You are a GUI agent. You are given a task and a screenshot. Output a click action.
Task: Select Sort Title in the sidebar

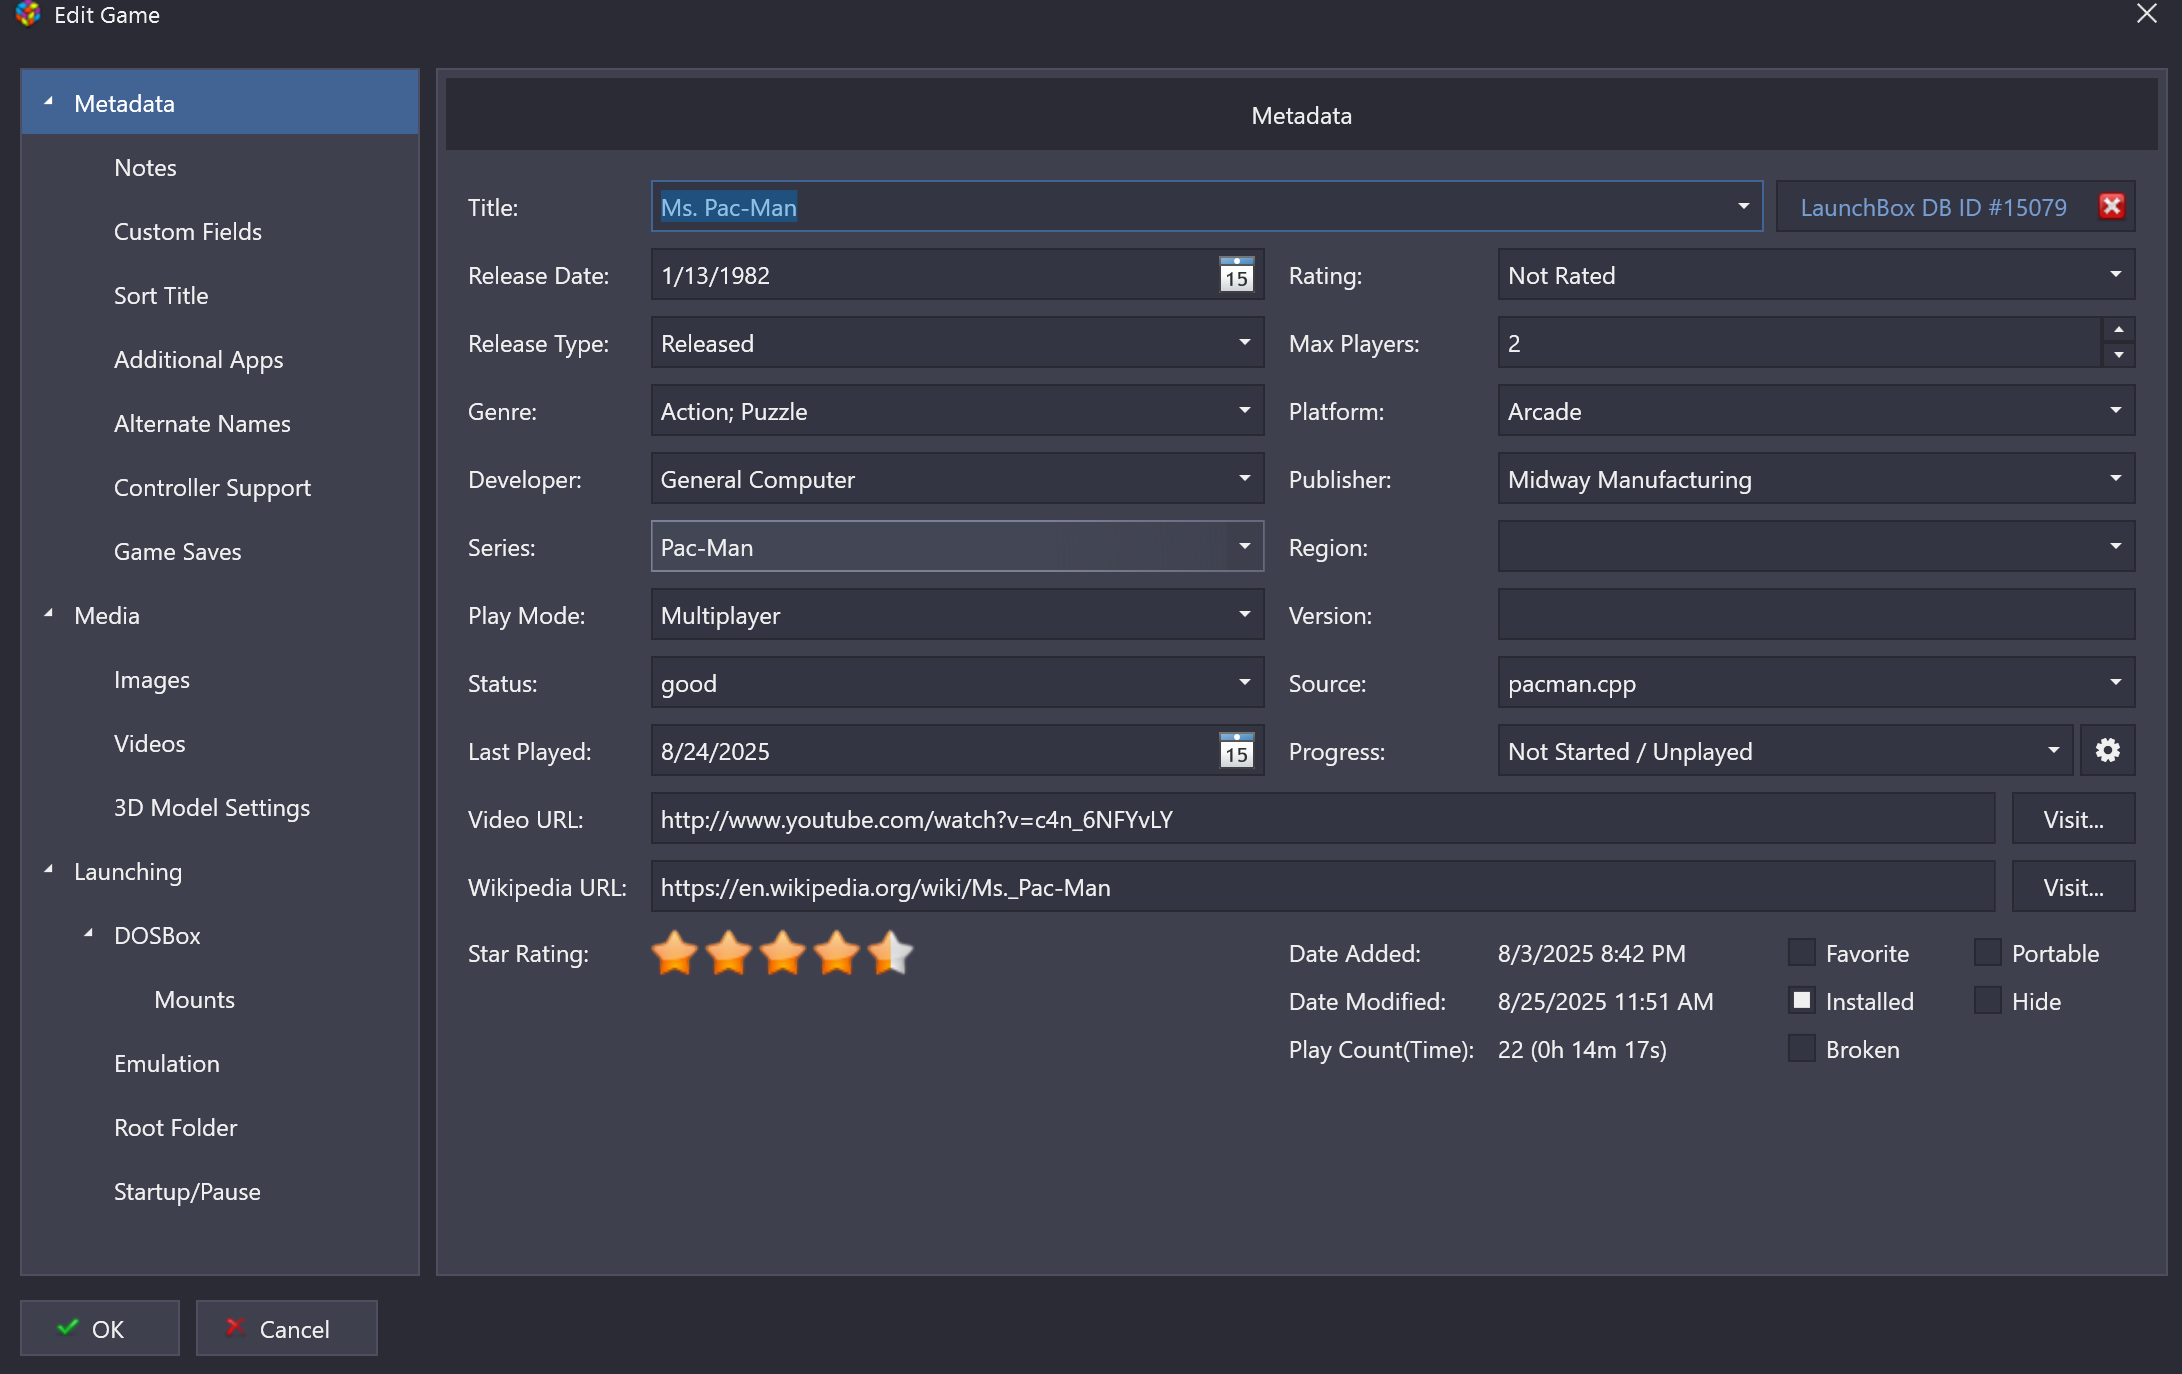161,295
